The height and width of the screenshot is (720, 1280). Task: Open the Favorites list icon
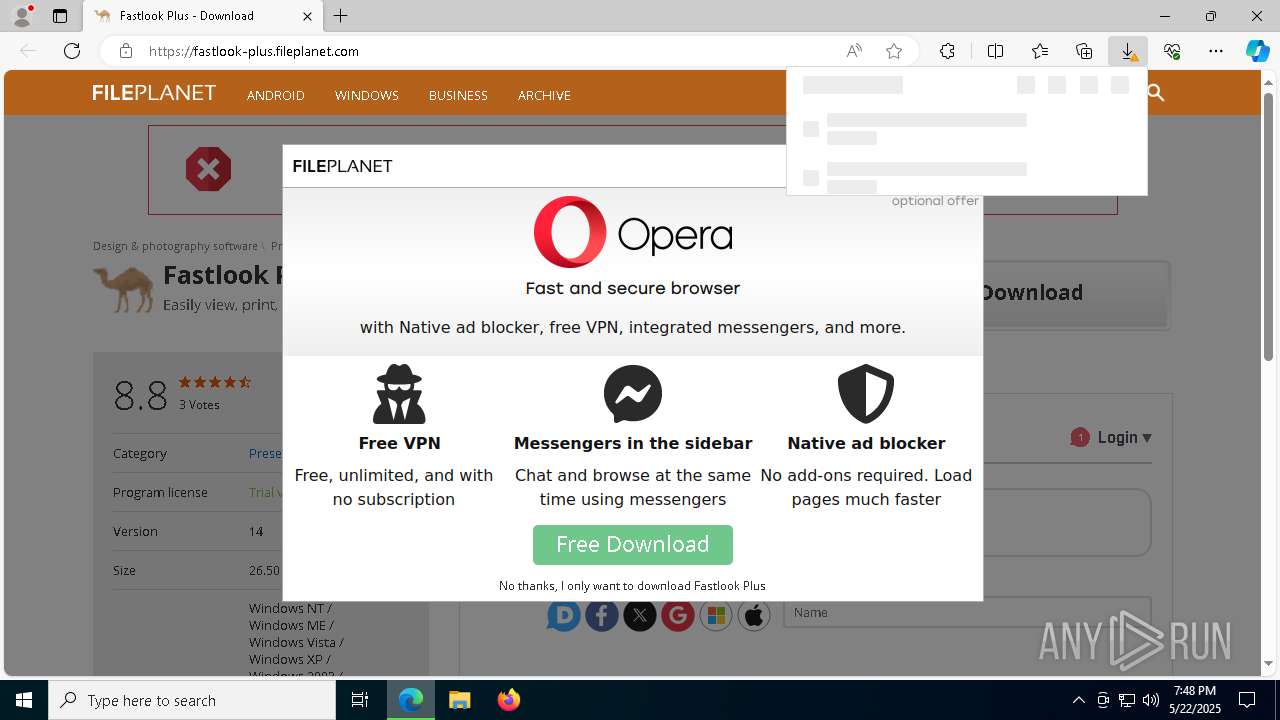coord(1040,51)
